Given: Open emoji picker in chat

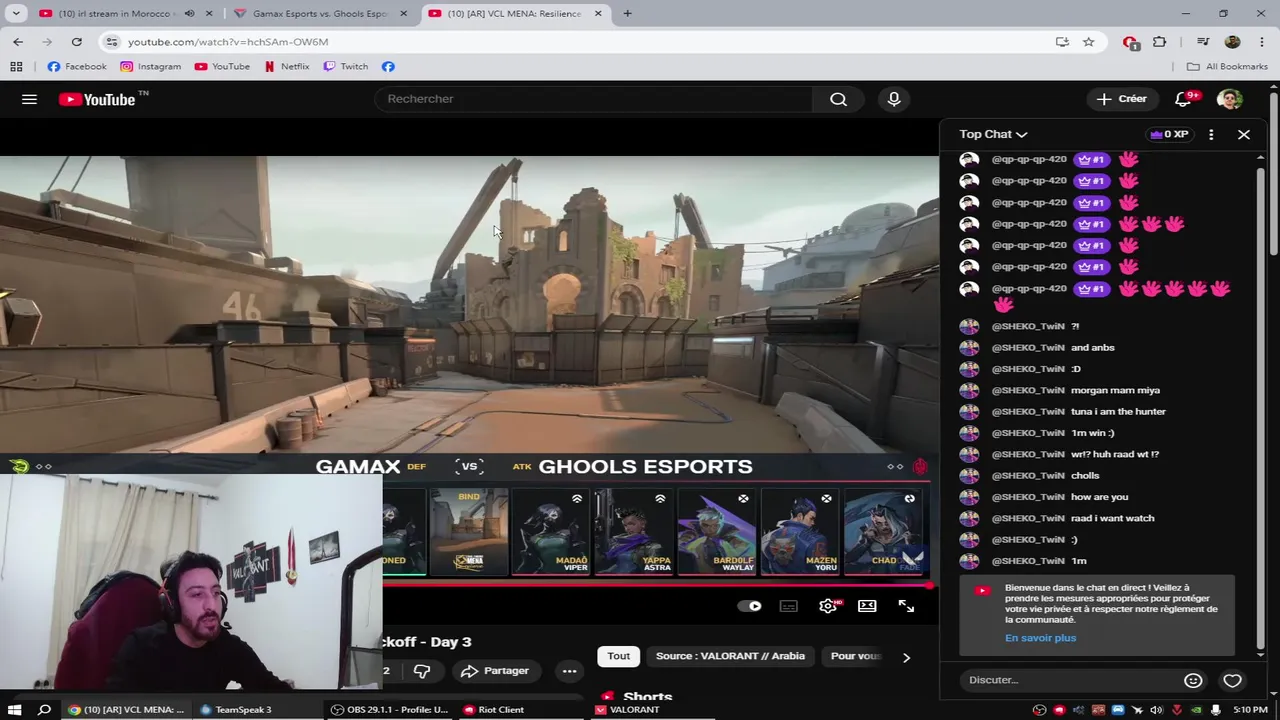Looking at the screenshot, I should click(1193, 680).
